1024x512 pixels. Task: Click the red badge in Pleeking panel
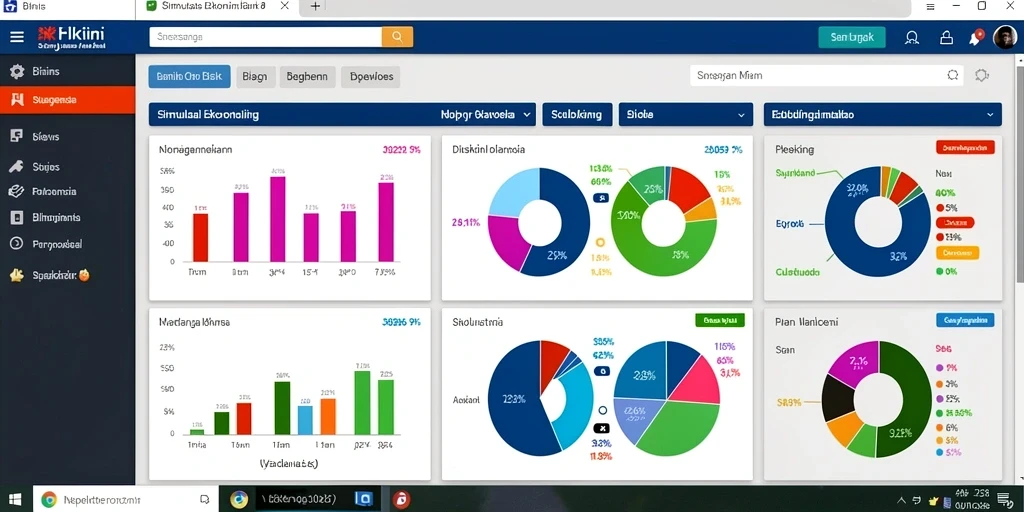[965, 147]
